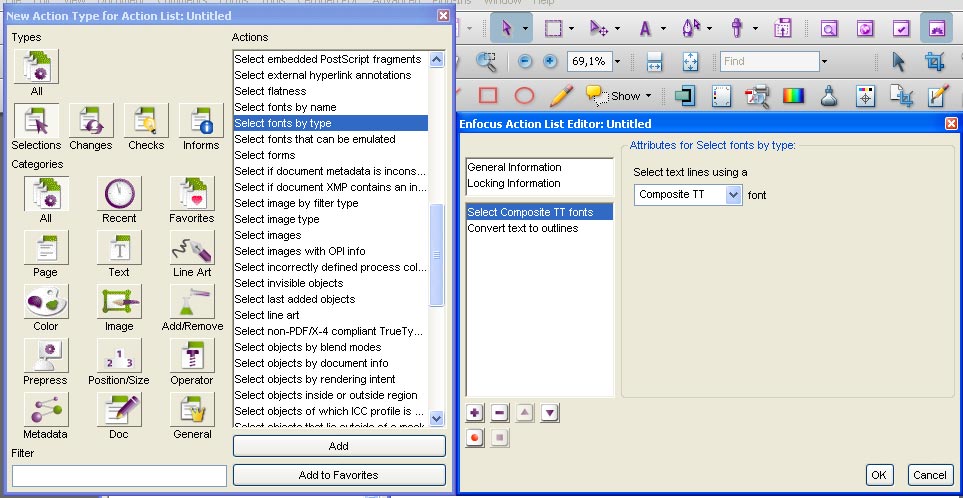Click into the Filter text field
This screenshot has width=963, height=498.
point(119,475)
